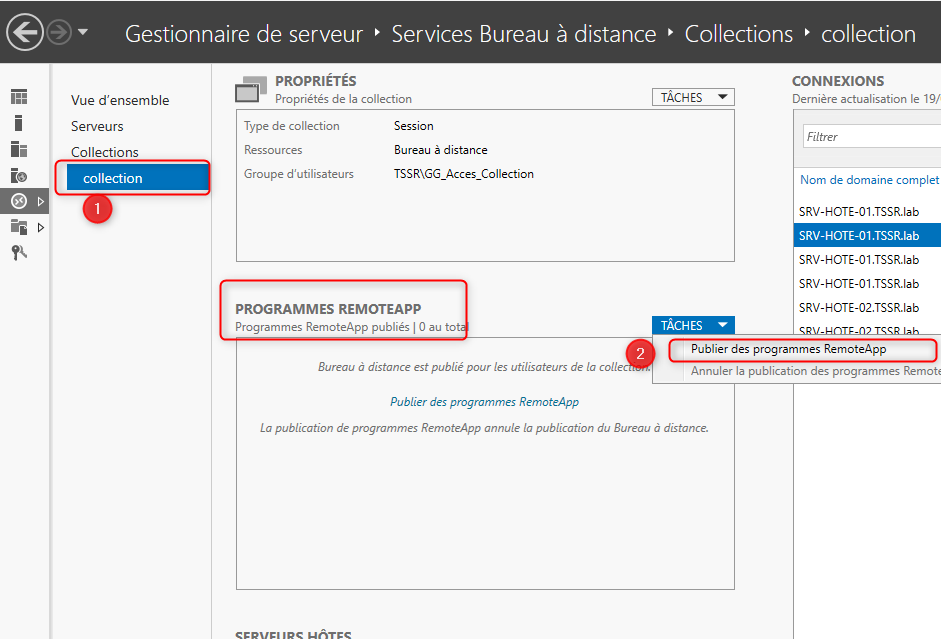941x639 pixels.
Task: Open the PROGRAMMES REMOTEAPP TÂCHES dropdown
Action: coord(692,325)
